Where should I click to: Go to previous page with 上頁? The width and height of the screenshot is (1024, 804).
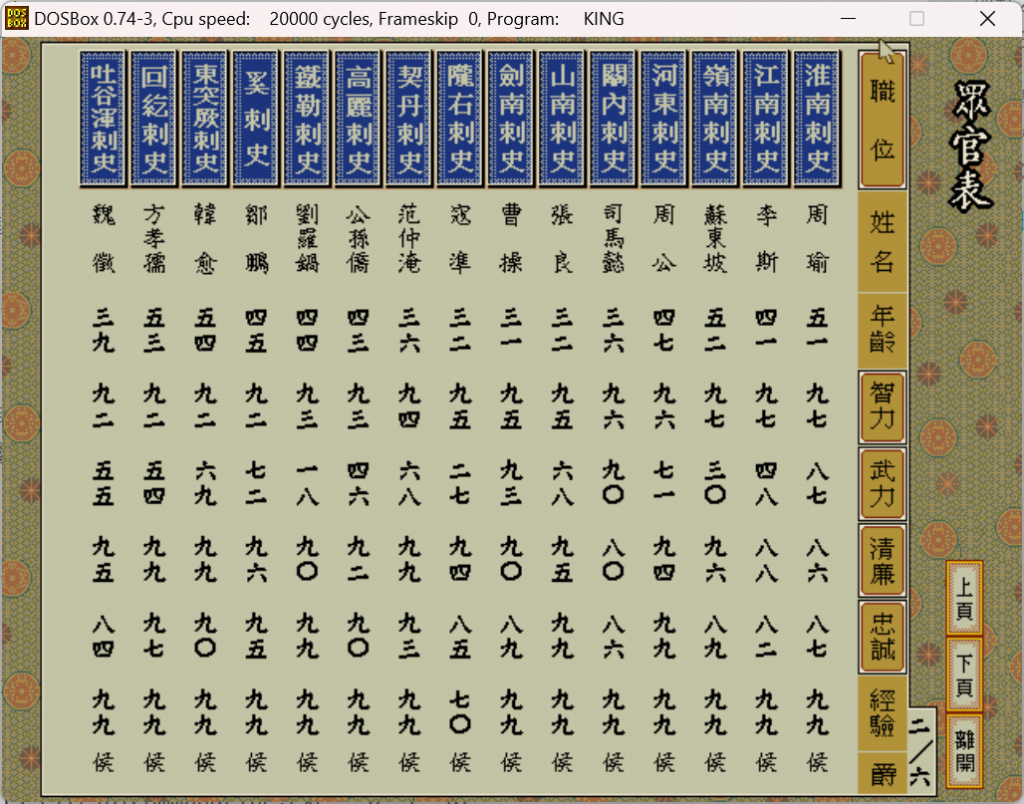click(x=965, y=598)
